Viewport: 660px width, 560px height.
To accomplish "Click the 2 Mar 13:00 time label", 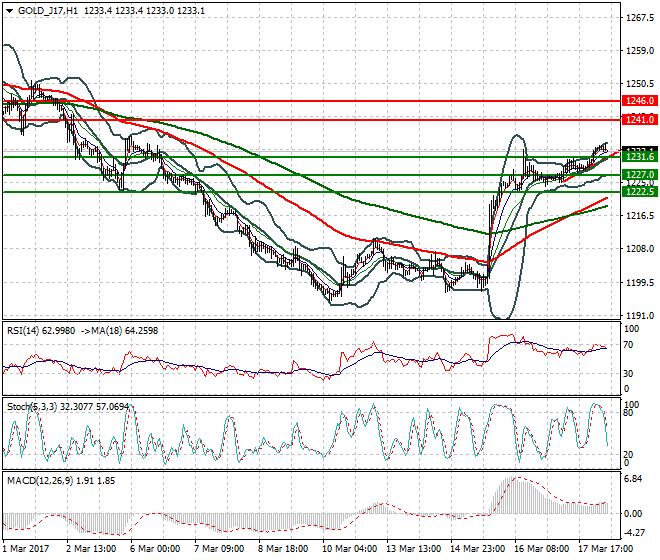I will tap(91, 549).
